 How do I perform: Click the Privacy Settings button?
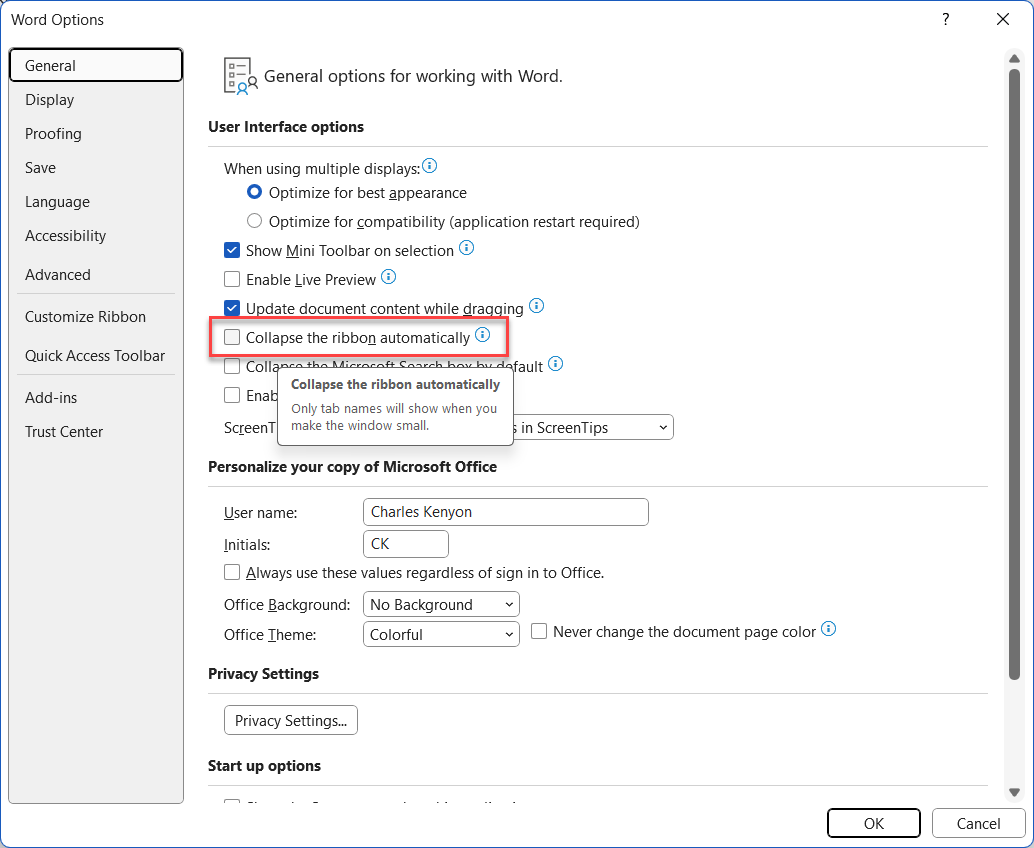point(290,721)
